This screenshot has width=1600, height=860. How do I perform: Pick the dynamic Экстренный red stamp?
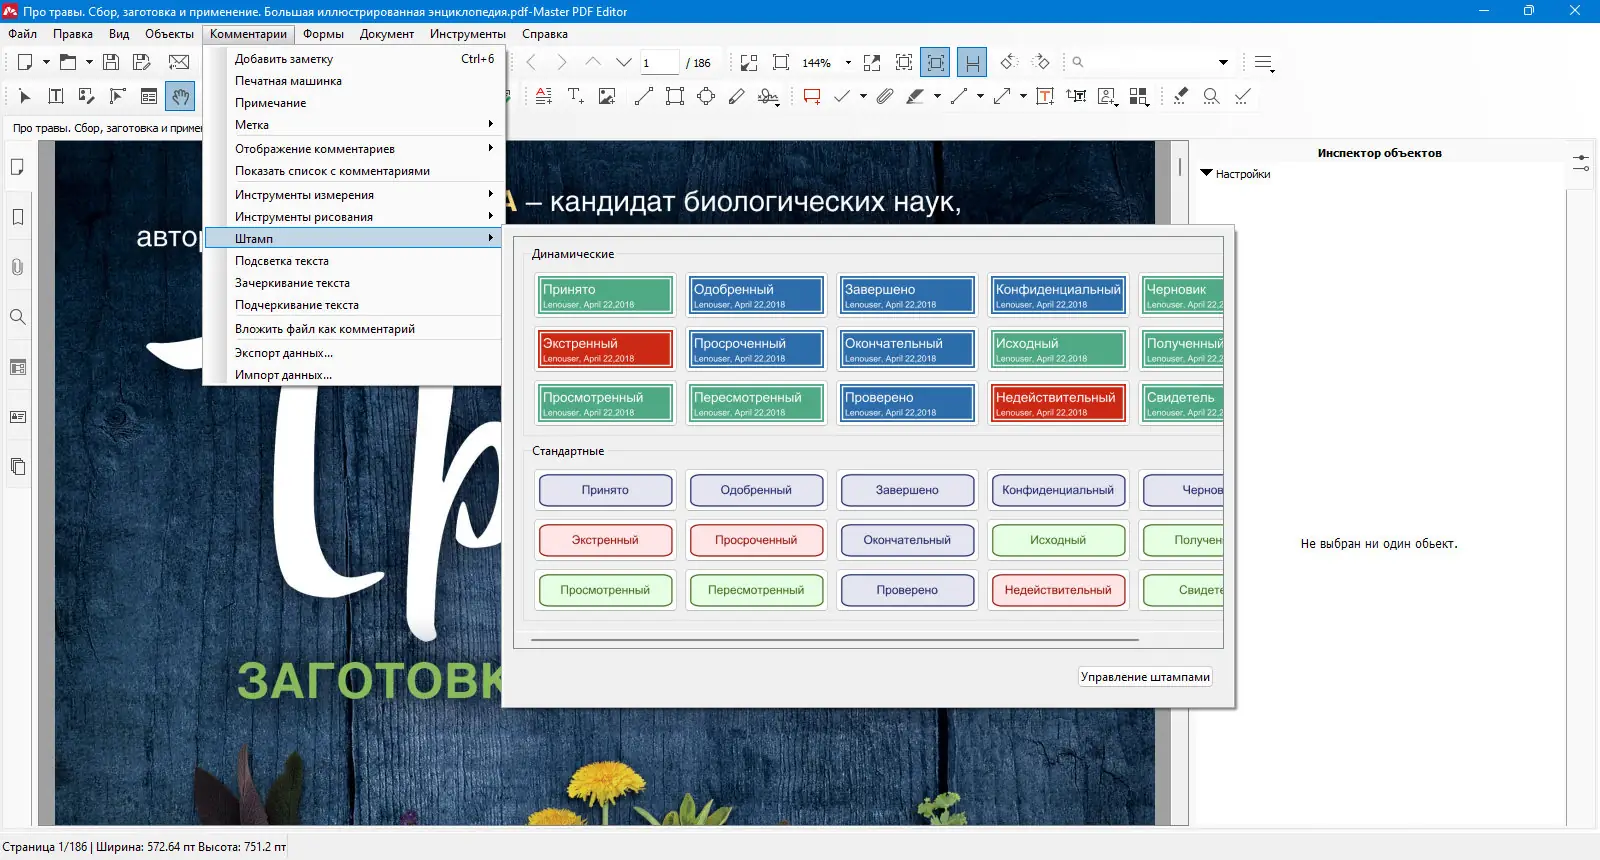pyautogui.click(x=605, y=349)
